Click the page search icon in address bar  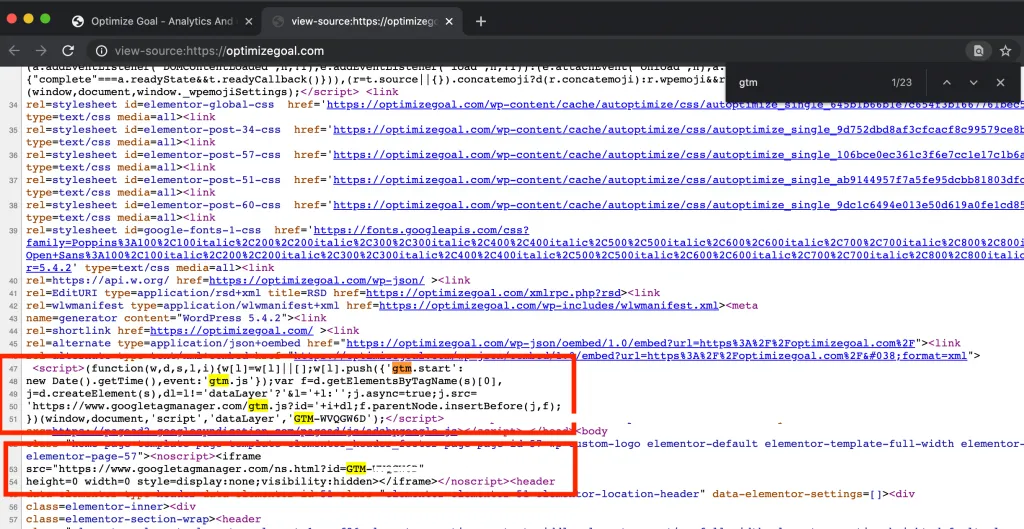click(978, 51)
